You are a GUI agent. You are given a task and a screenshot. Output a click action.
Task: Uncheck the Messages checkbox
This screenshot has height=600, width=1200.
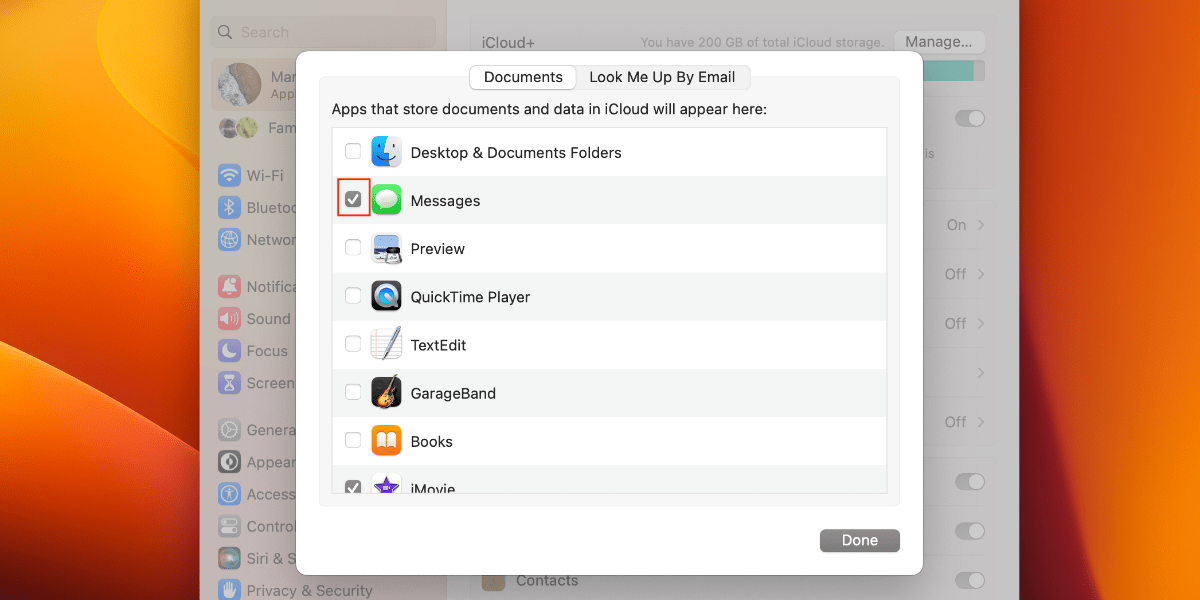(x=353, y=198)
